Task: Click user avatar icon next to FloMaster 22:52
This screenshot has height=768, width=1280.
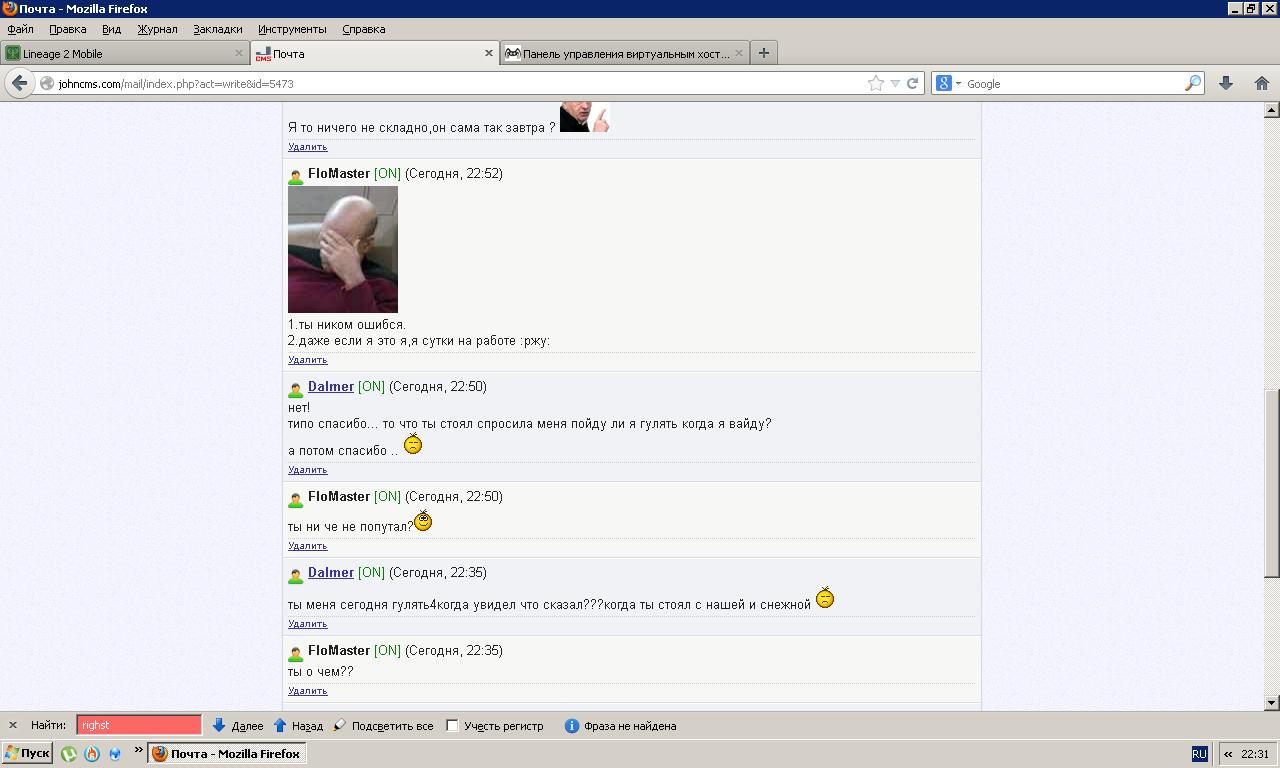Action: click(x=296, y=176)
